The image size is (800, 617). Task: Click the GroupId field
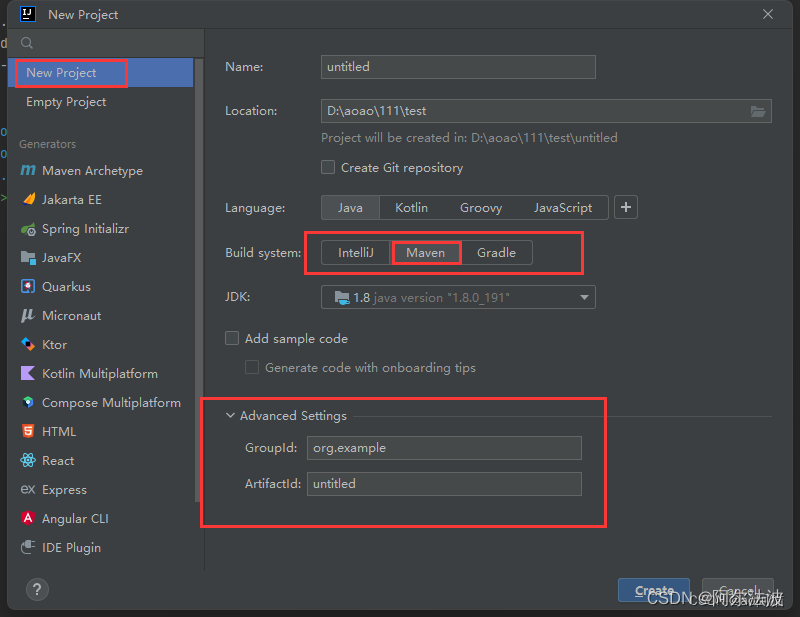(x=444, y=448)
